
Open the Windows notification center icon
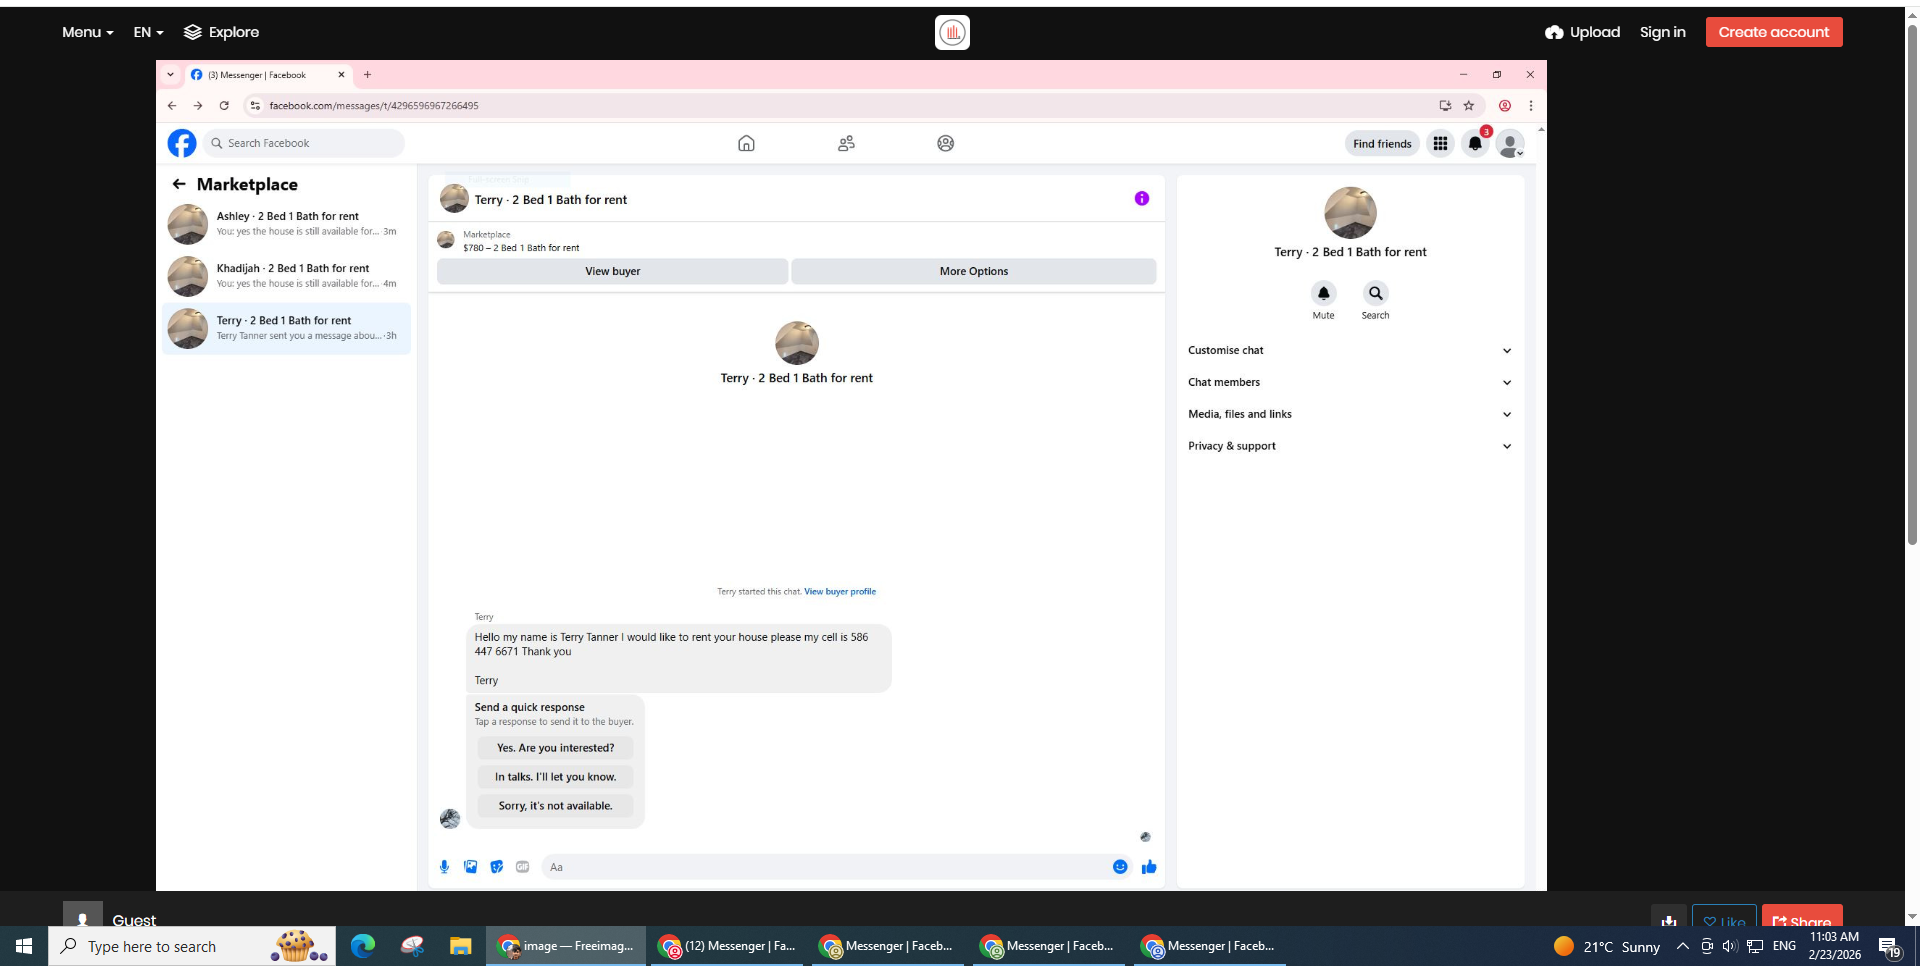click(x=1889, y=946)
